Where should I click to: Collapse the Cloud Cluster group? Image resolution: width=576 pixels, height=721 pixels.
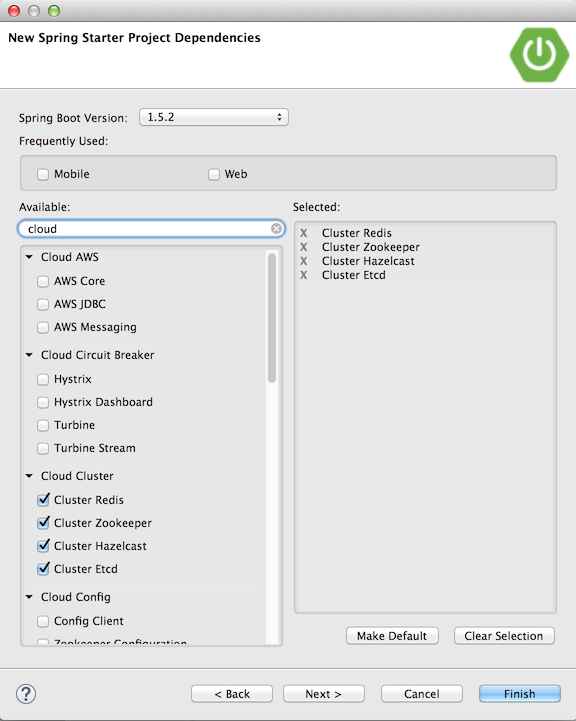click(x=29, y=476)
